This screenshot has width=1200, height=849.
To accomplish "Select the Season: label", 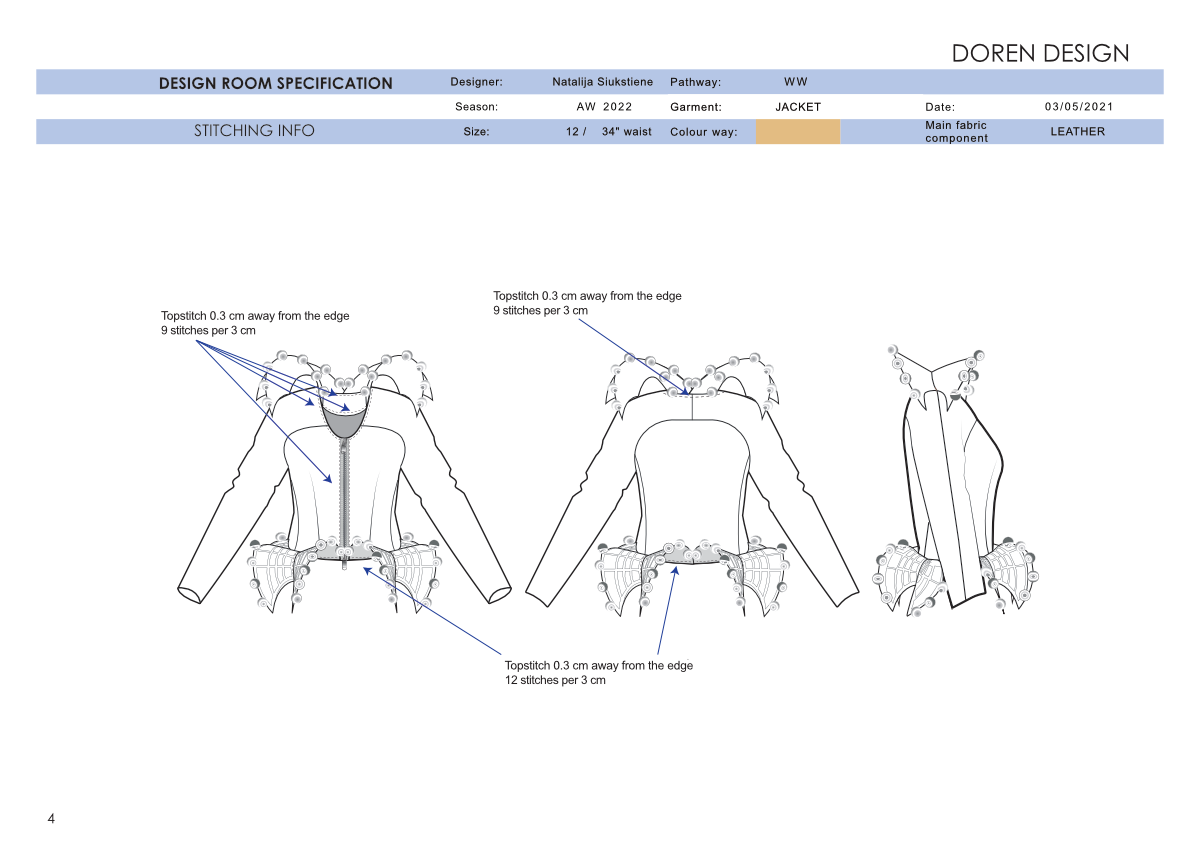I will pos(476,107).
